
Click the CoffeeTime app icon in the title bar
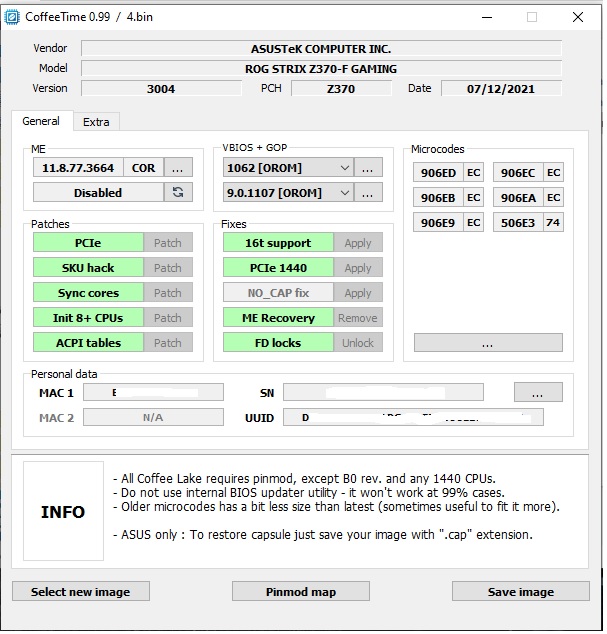click(11, 17)
